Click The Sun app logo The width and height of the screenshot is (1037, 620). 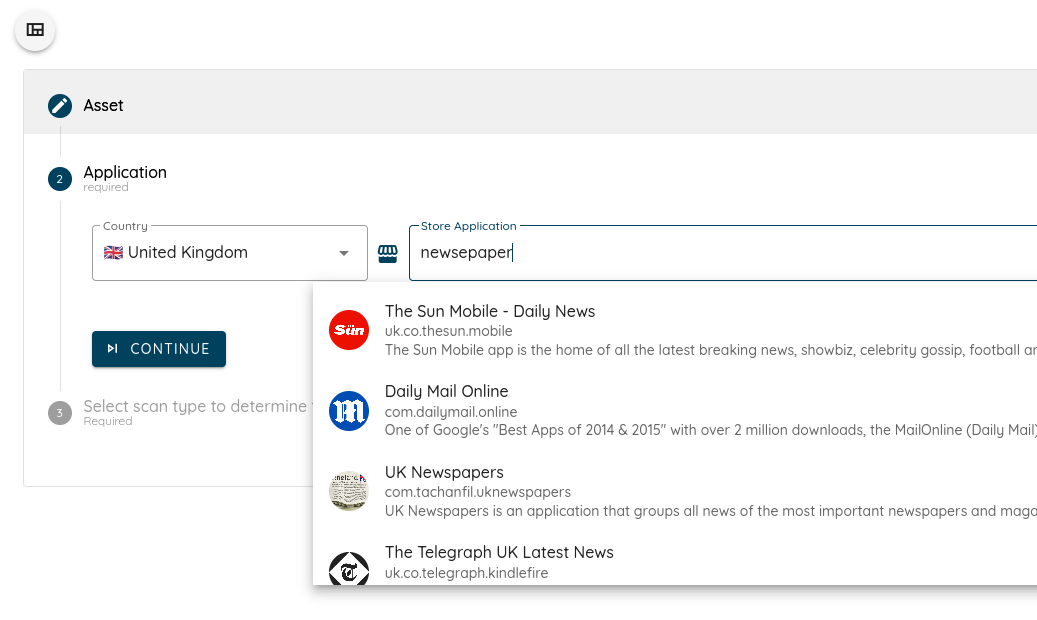[349, 330]
